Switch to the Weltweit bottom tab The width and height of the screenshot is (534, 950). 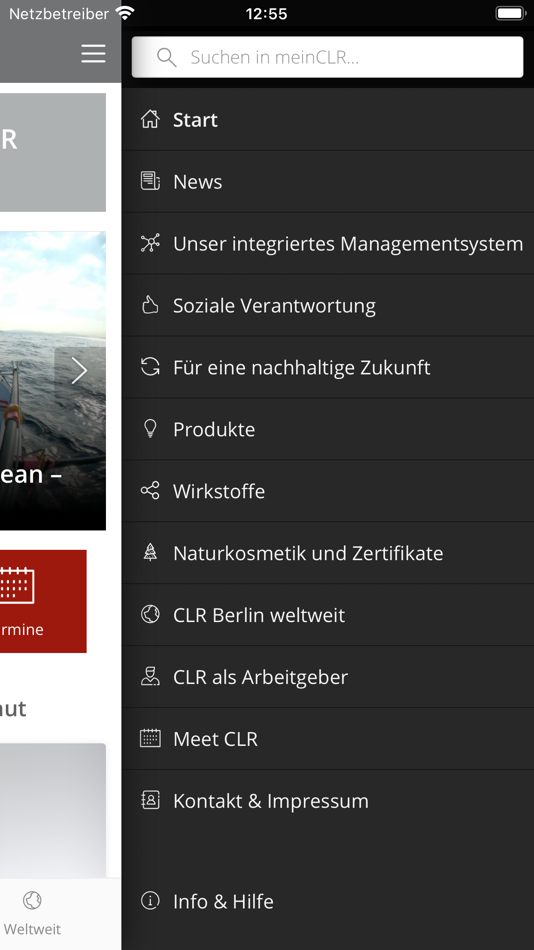point(32,914)
